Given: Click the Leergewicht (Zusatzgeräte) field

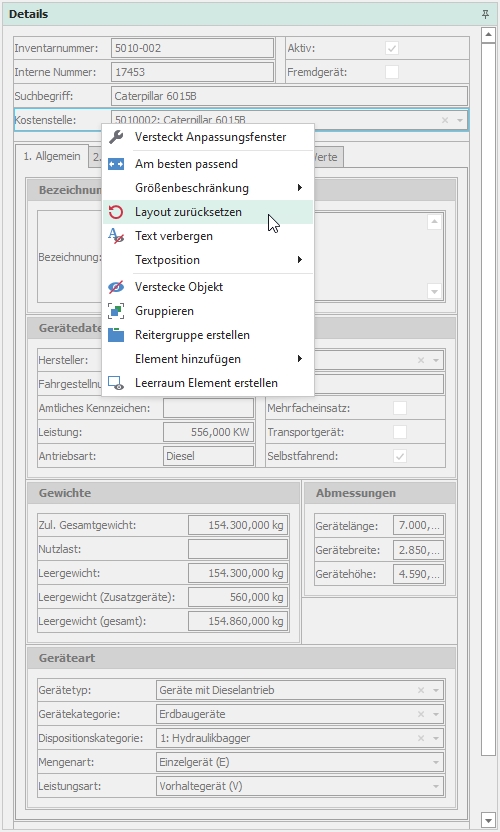Looking at the screenshot, I should click(x=238, y=597).
